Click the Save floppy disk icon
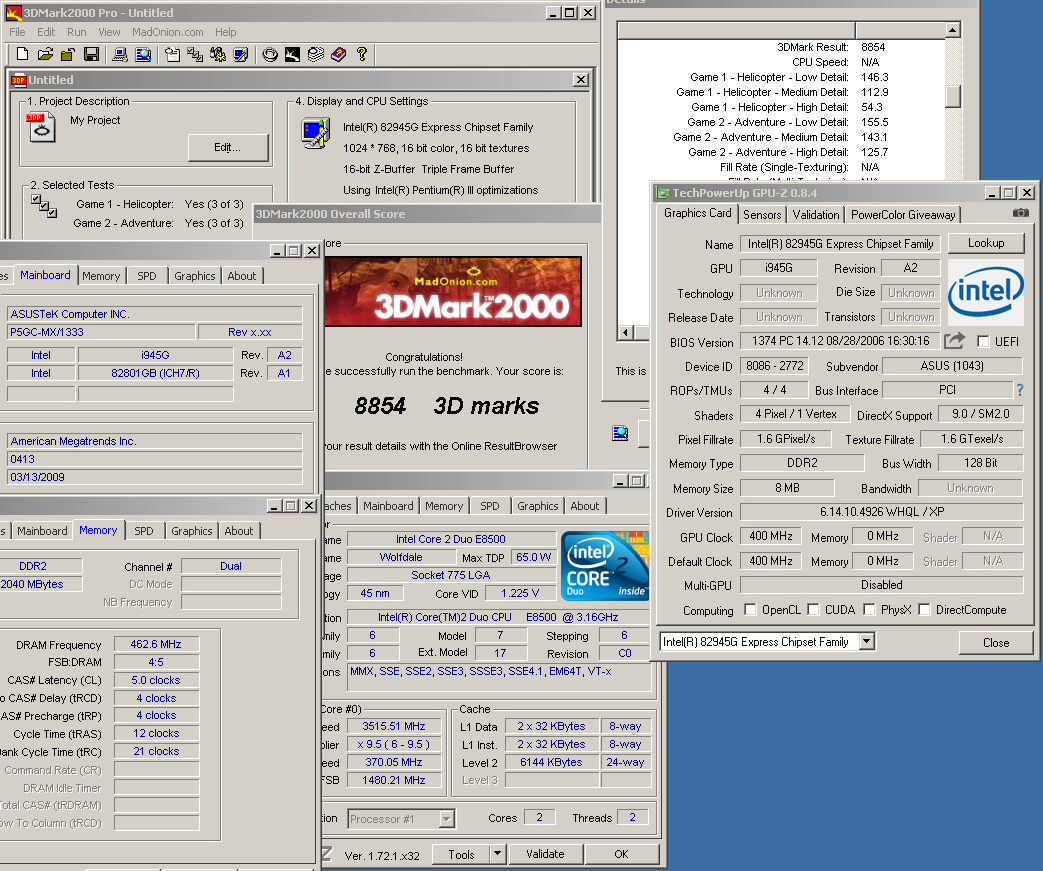 [x=91, y=54]
